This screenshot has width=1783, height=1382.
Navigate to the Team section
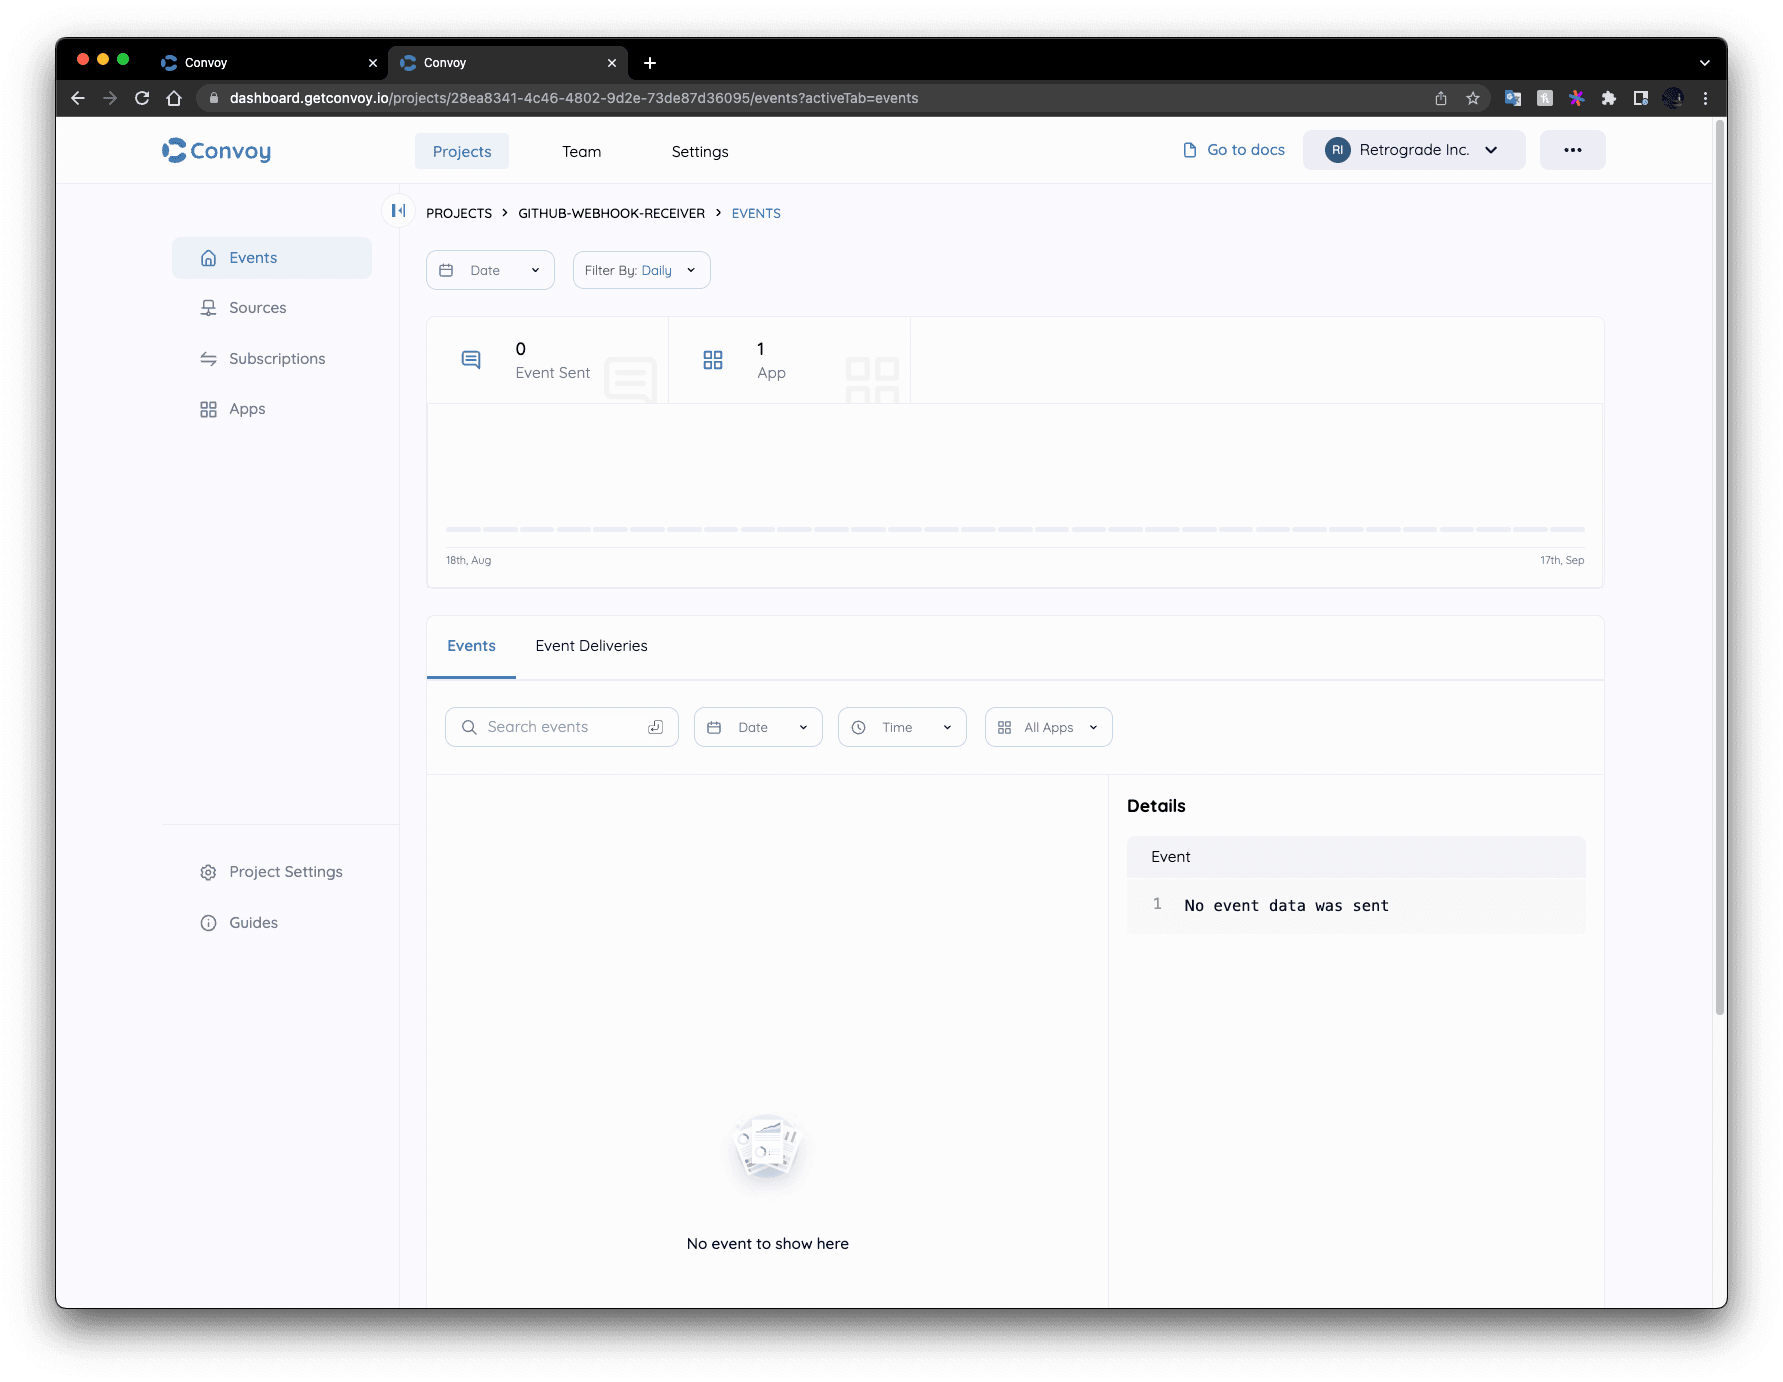tap(581, 151)
